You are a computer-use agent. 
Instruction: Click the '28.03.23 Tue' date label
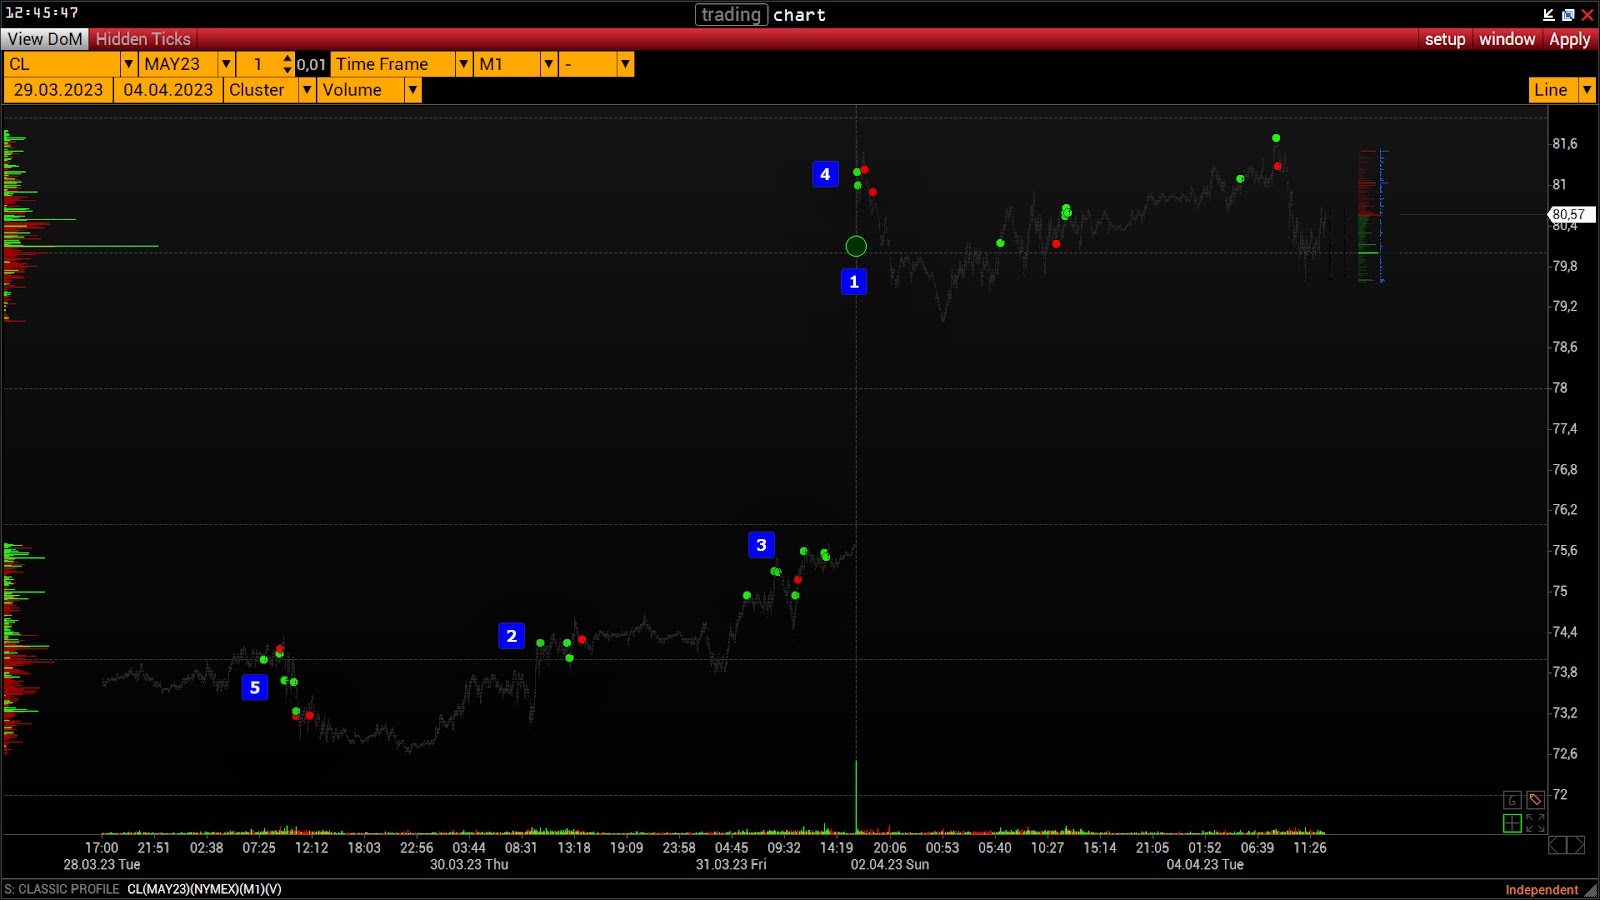pos(102,865)
